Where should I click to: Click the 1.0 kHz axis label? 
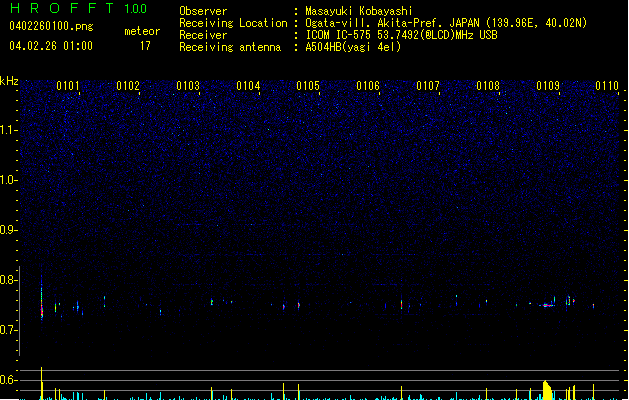pyautogui.click(x=9, y=180)
